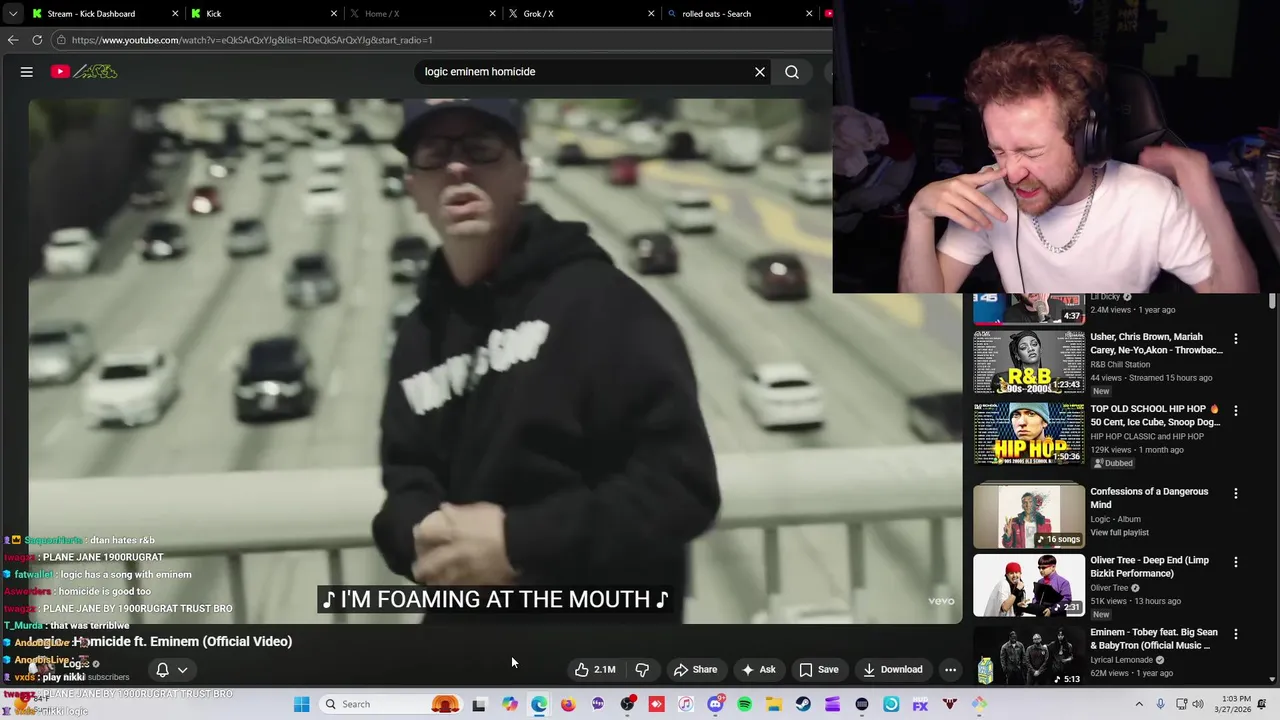Pause the playing music video
This screenshot has height=720, width=1280.
click(x=495, y=360)
